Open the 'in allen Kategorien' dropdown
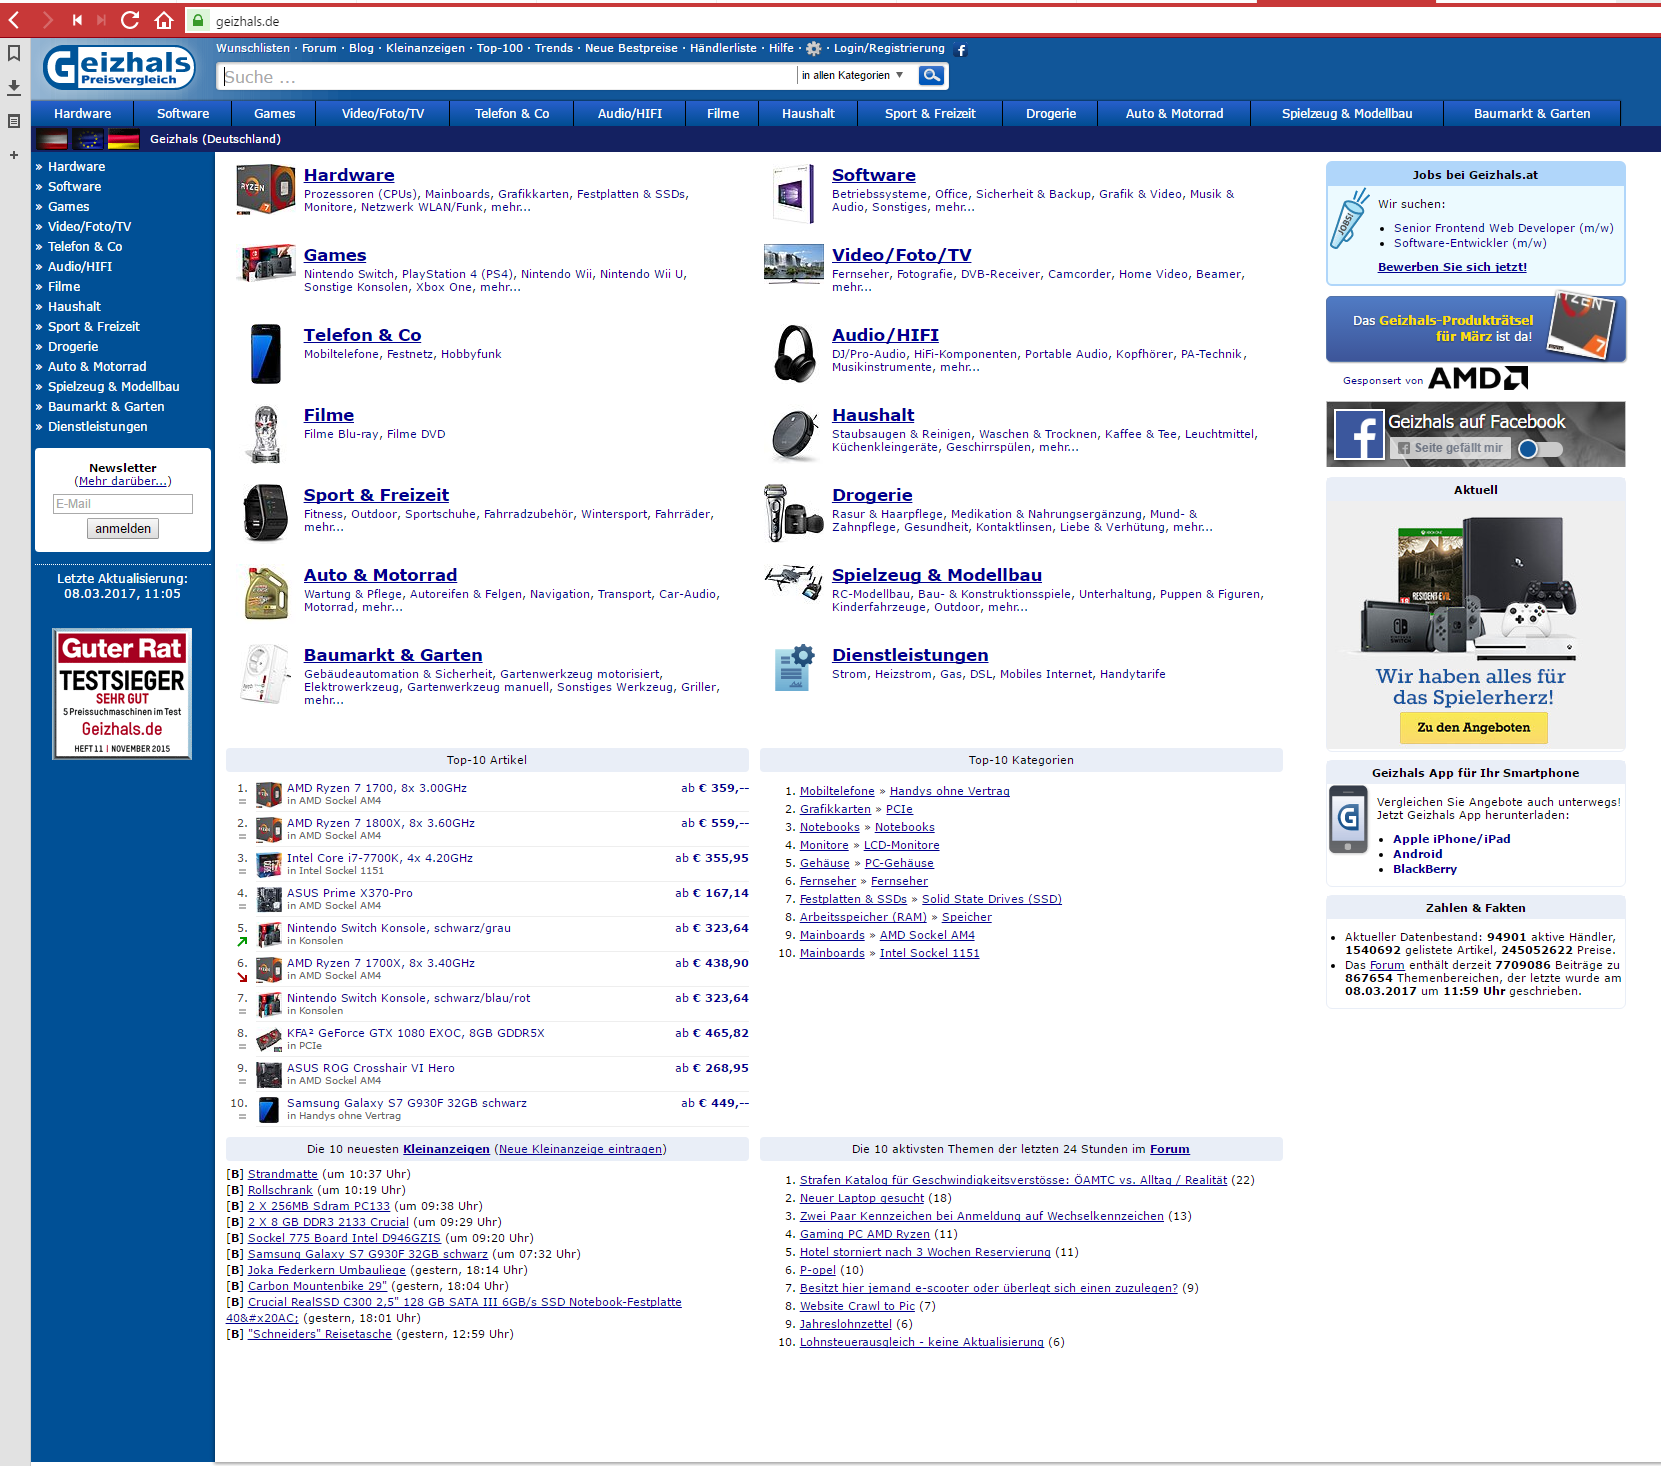Viewport: 1661px width, 1466px height. pyautogui.click(x=852, y=75)
